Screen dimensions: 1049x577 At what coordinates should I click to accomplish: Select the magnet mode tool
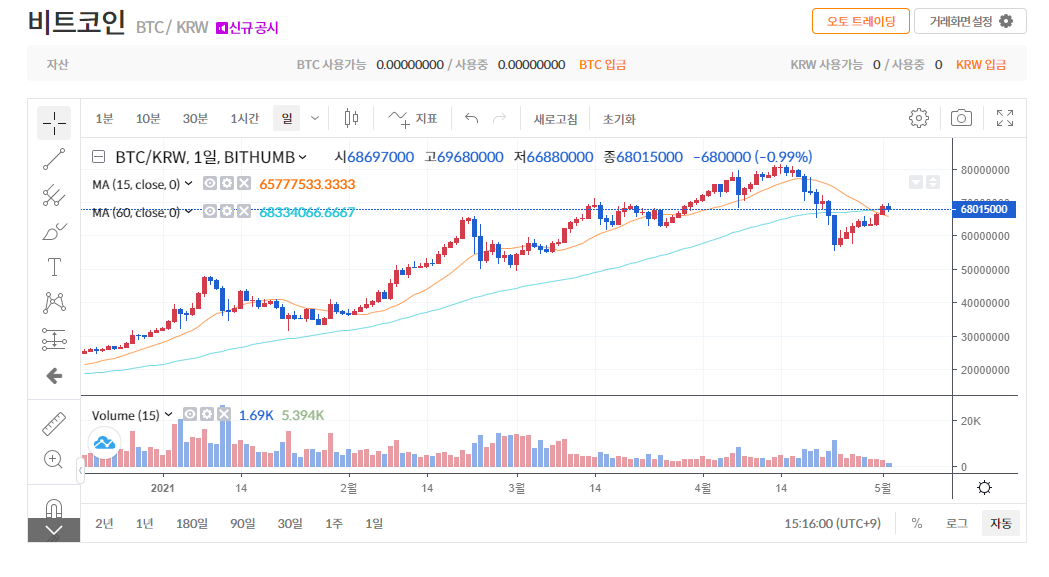pos(54,509)
